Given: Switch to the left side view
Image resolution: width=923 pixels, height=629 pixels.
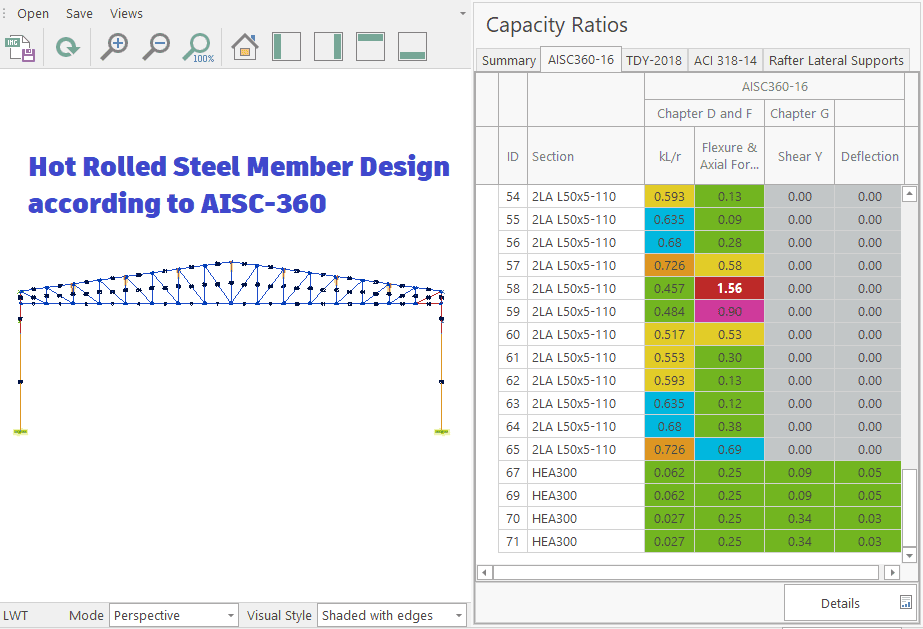Looking at the screenshot, I should click(x=287, y=47).
